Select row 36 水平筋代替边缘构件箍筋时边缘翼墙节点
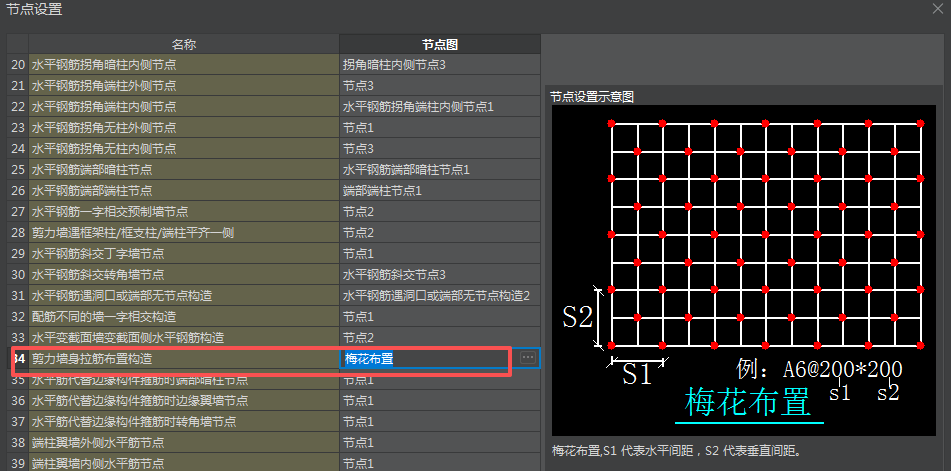This screenshot has height=471, width=951. coord(184,401)
